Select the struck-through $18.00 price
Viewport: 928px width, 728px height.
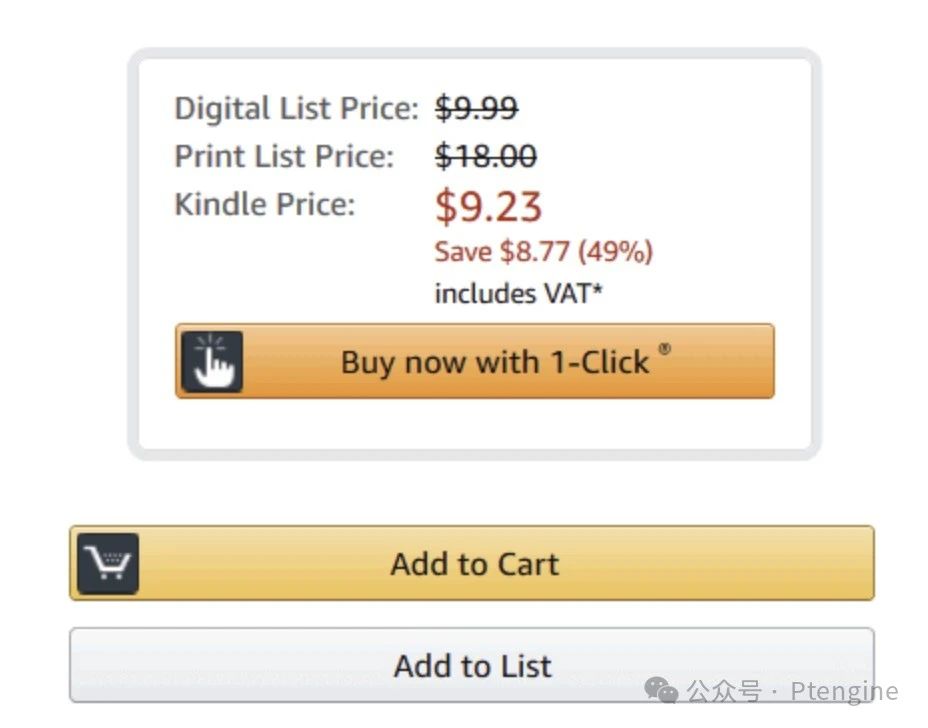point(486,156)
